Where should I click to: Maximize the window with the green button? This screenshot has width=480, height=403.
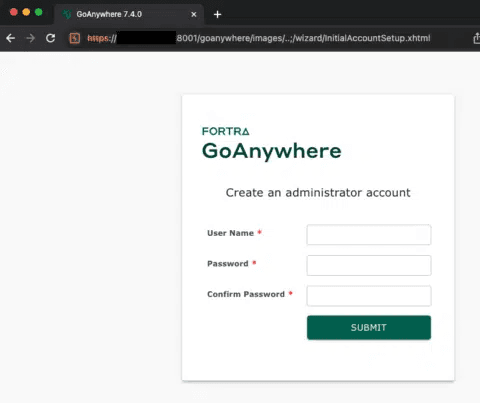(x=39, y=12)
